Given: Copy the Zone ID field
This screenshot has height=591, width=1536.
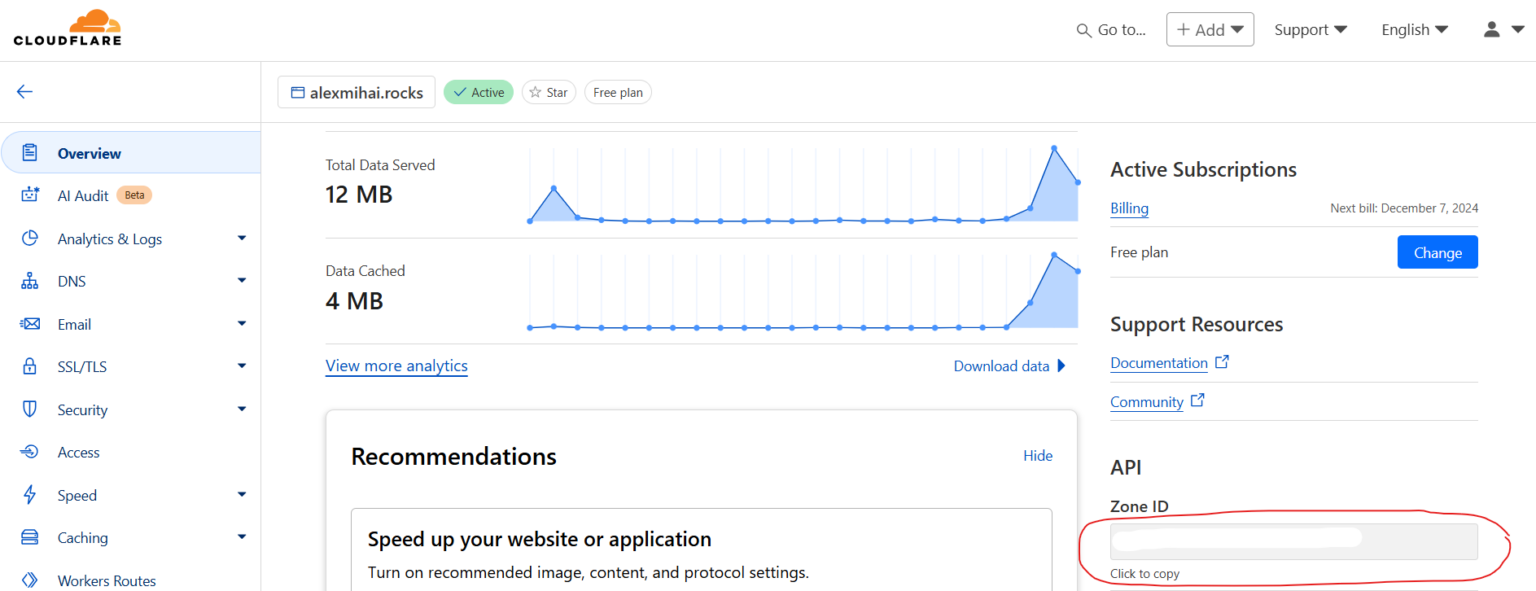Looking at the screenshot, I should pos(1294,541).
